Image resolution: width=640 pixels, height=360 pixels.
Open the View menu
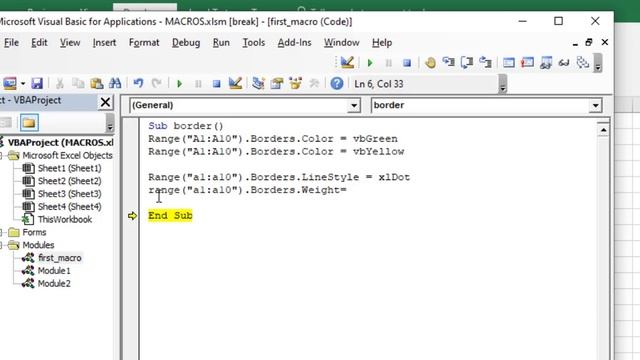pyautogui.click(x=70, y=42)
